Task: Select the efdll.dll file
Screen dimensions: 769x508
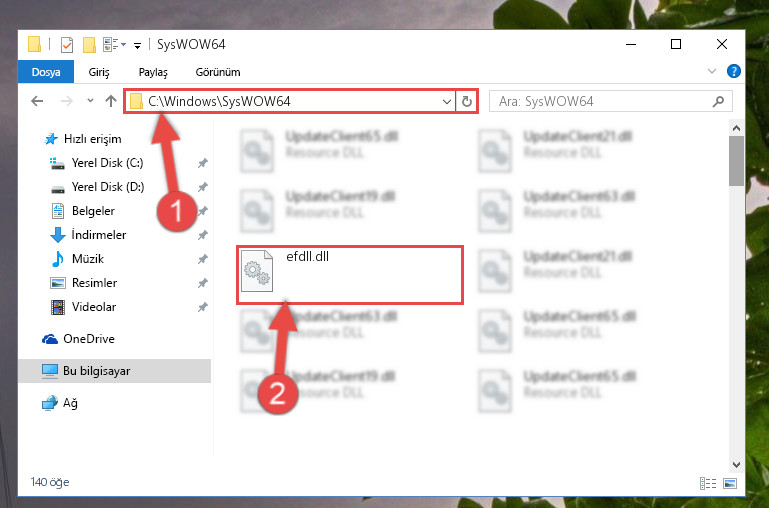Action: 350,275
